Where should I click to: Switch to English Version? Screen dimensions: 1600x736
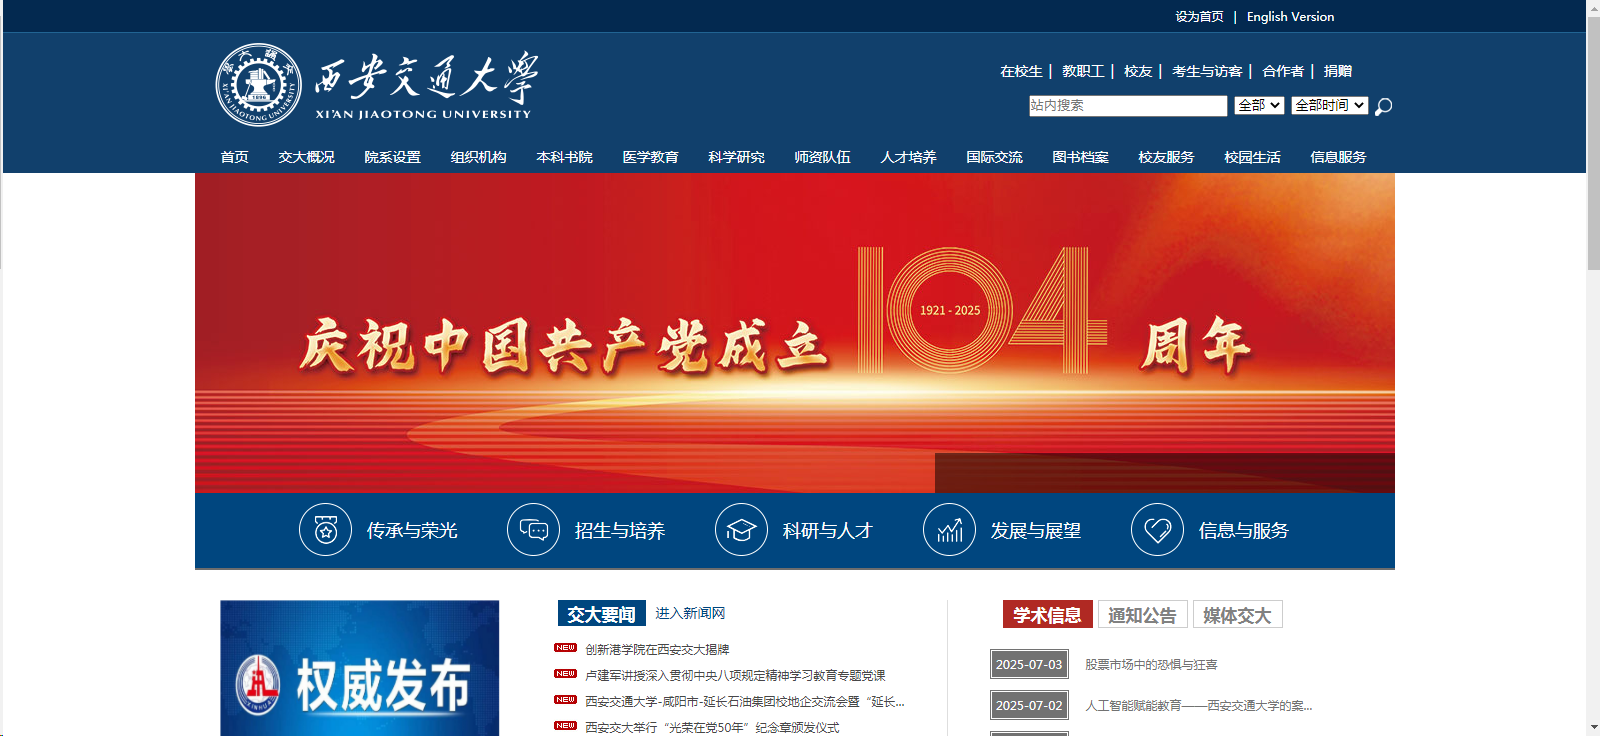(1290, 17)
